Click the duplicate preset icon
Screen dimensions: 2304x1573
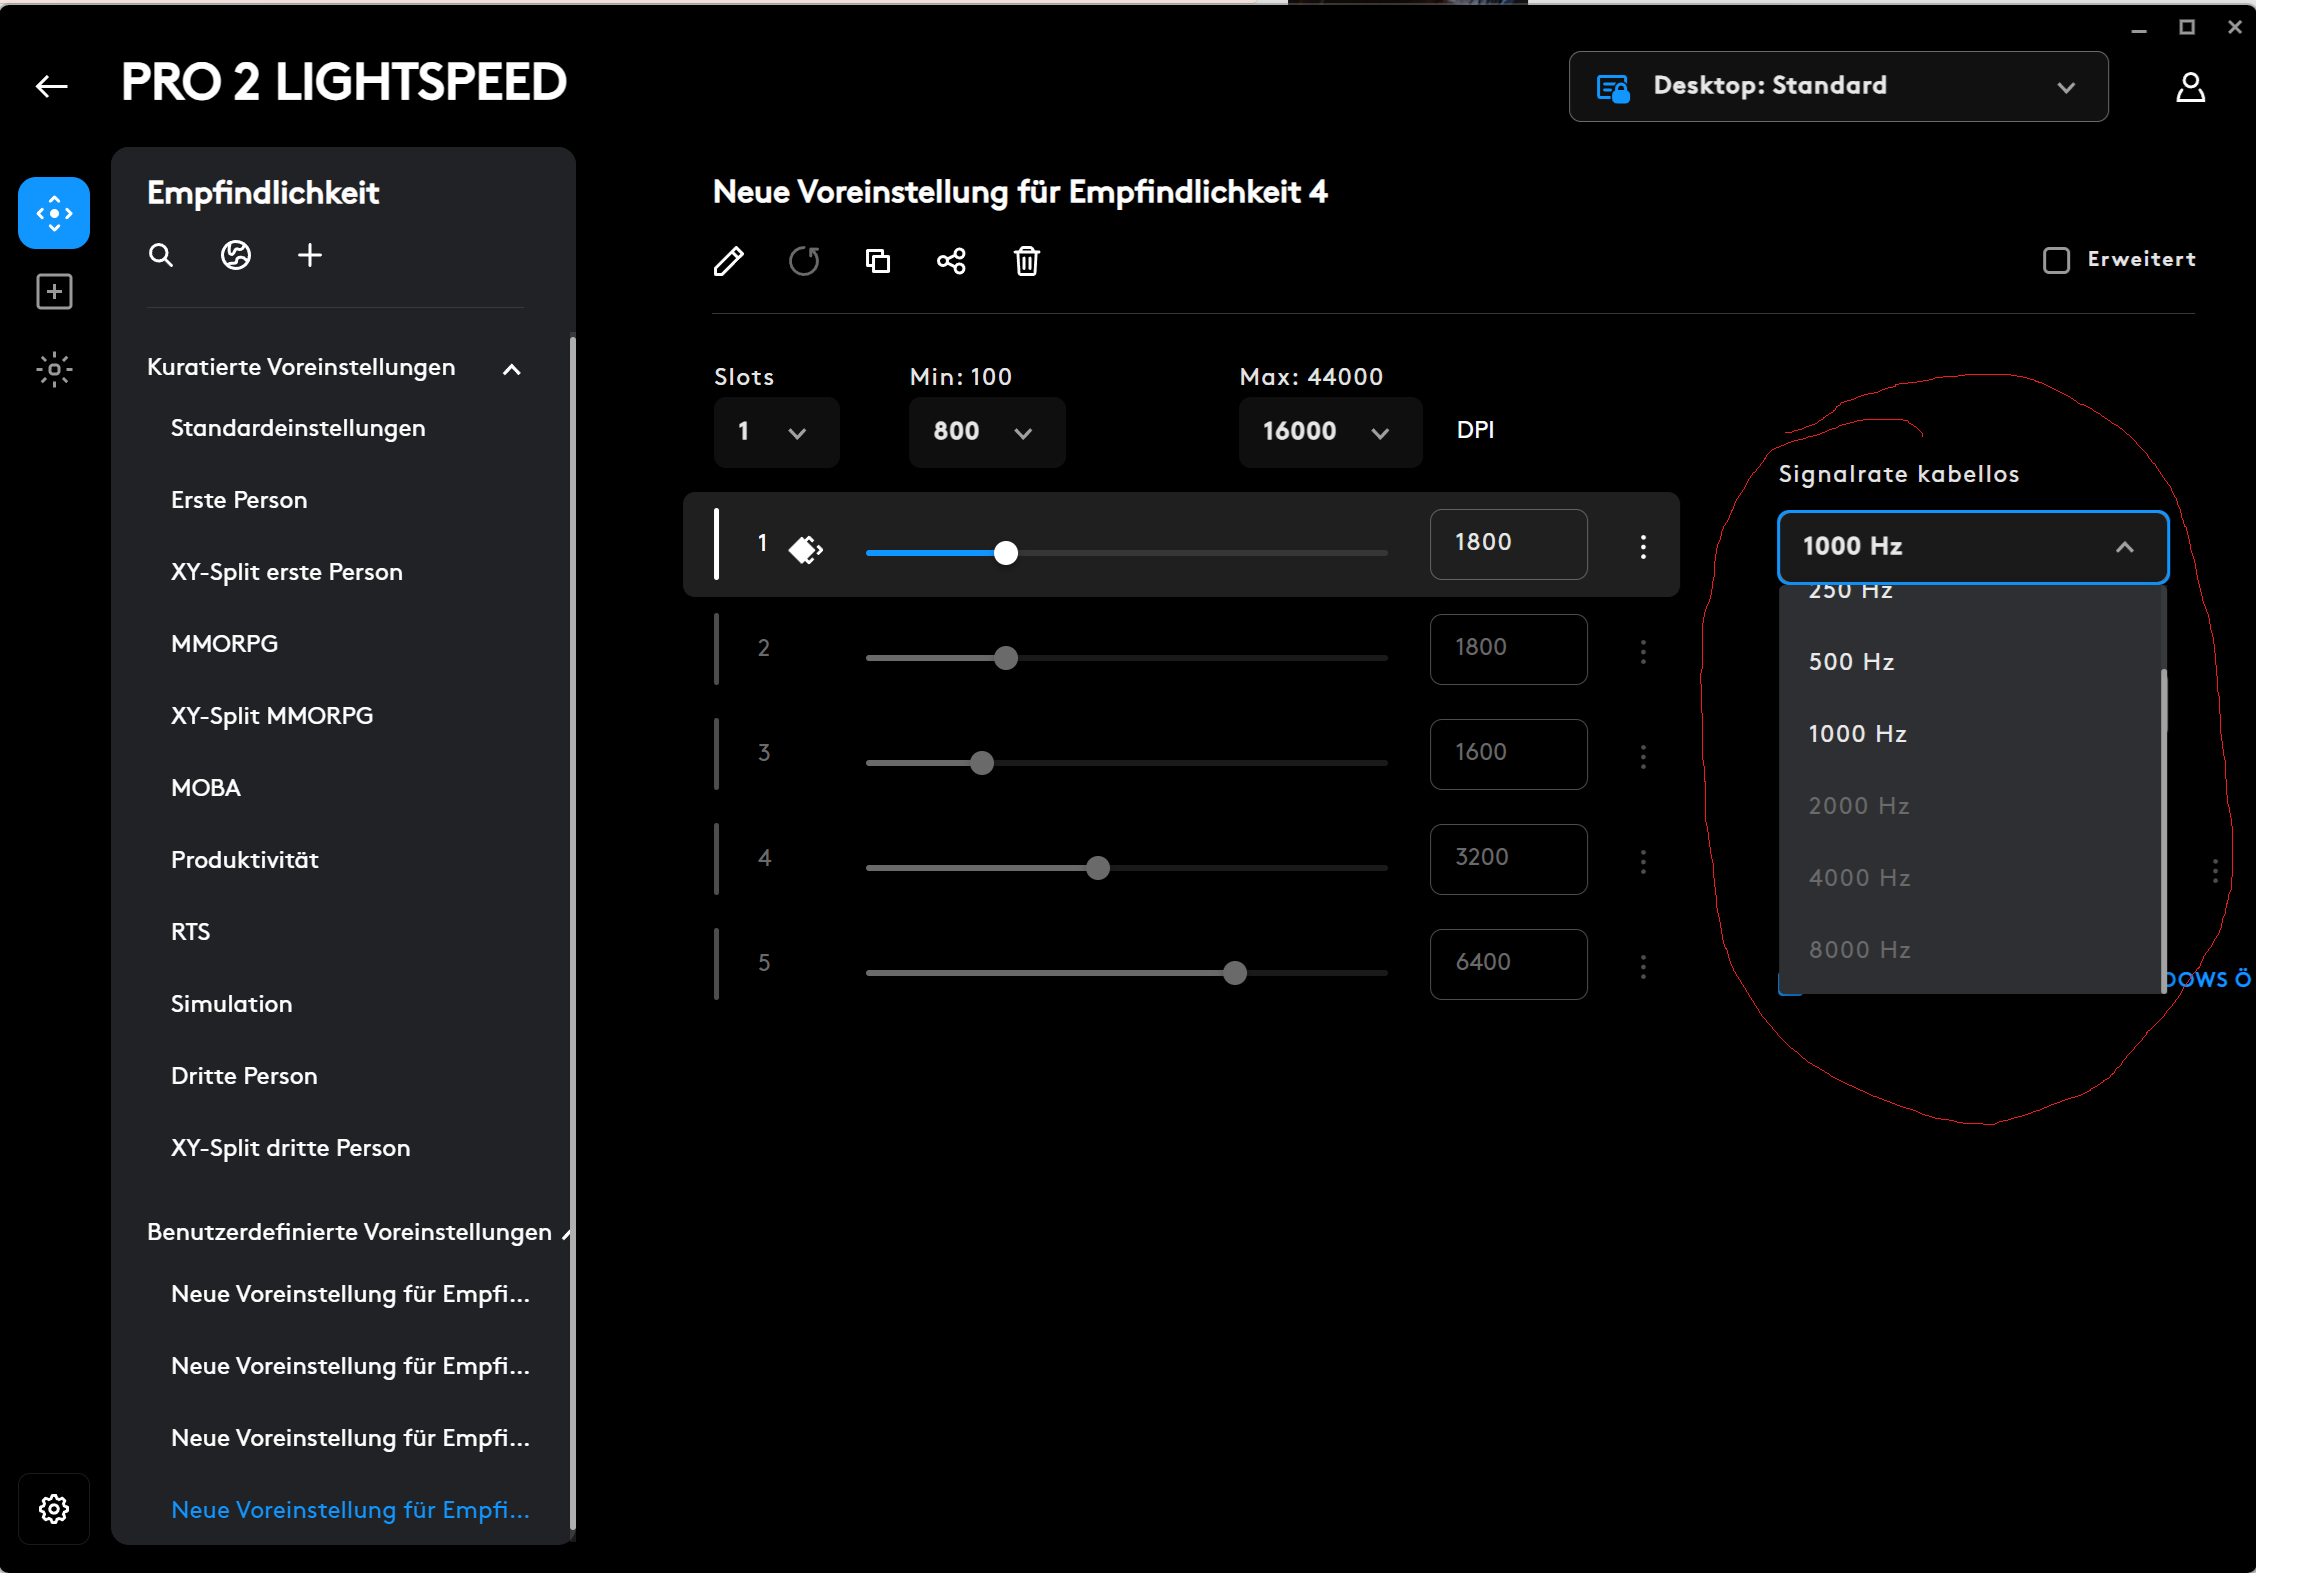(877, 262)
